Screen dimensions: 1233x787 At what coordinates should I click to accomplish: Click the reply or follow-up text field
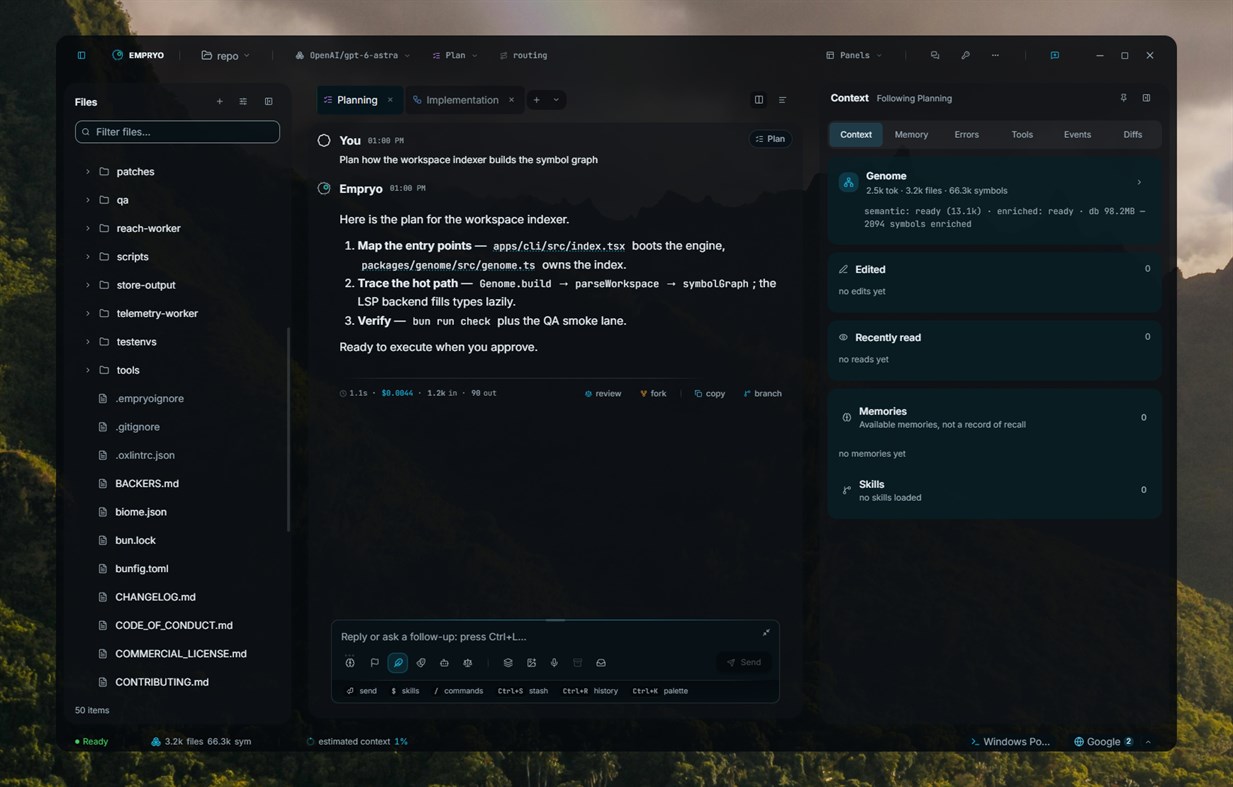pos(548,636)
